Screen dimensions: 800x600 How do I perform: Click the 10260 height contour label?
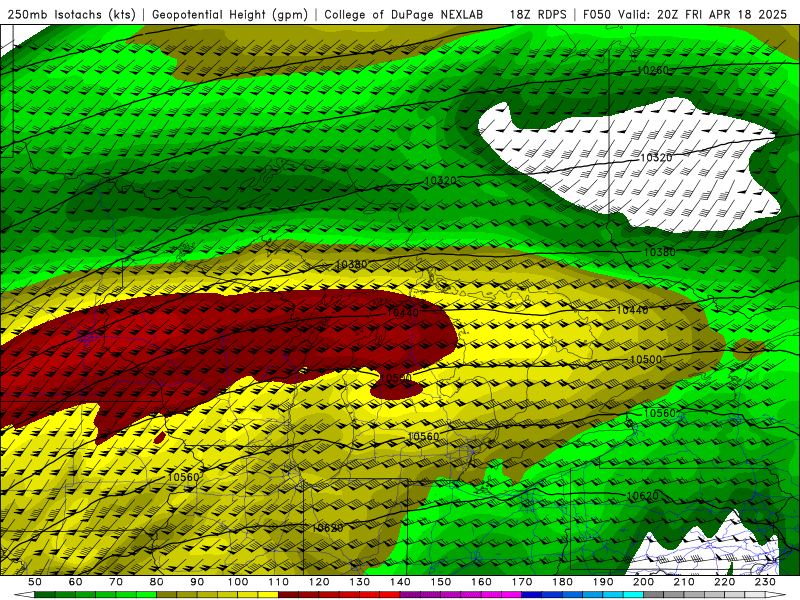click(653, 70)
